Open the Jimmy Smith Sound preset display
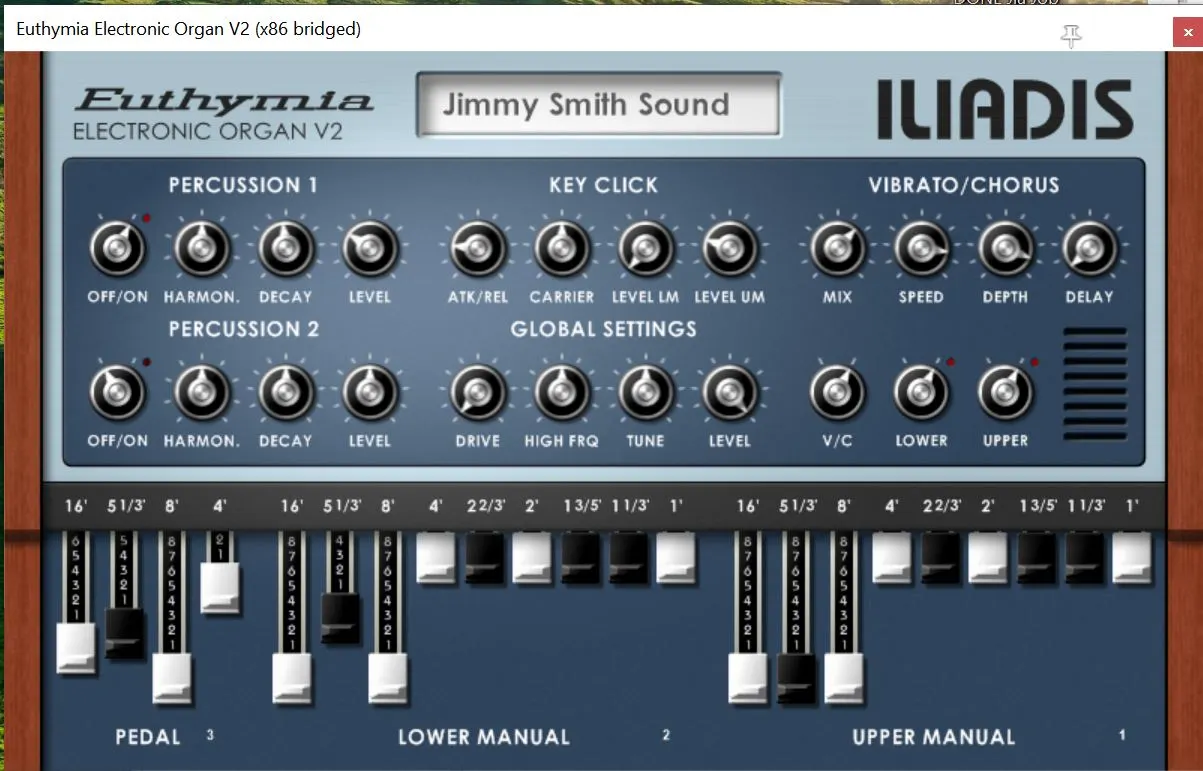This screenshot has width=1203, height=771. point(598,105)
